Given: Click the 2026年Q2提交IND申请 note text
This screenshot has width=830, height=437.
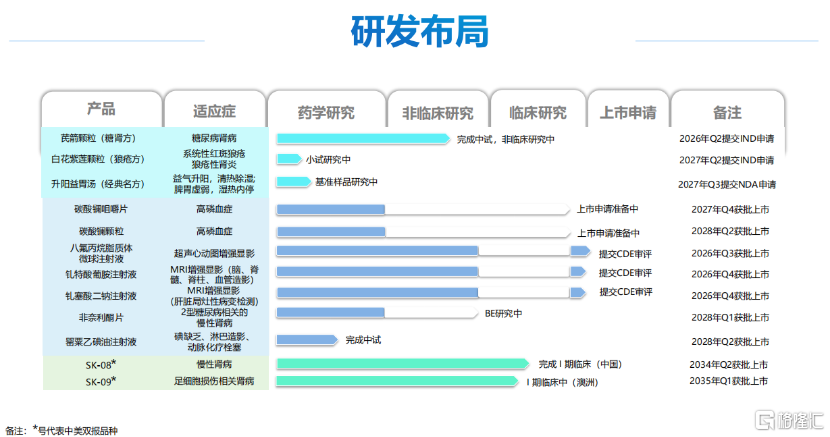Looking at the screenshot, I should (x=726, y=138).
